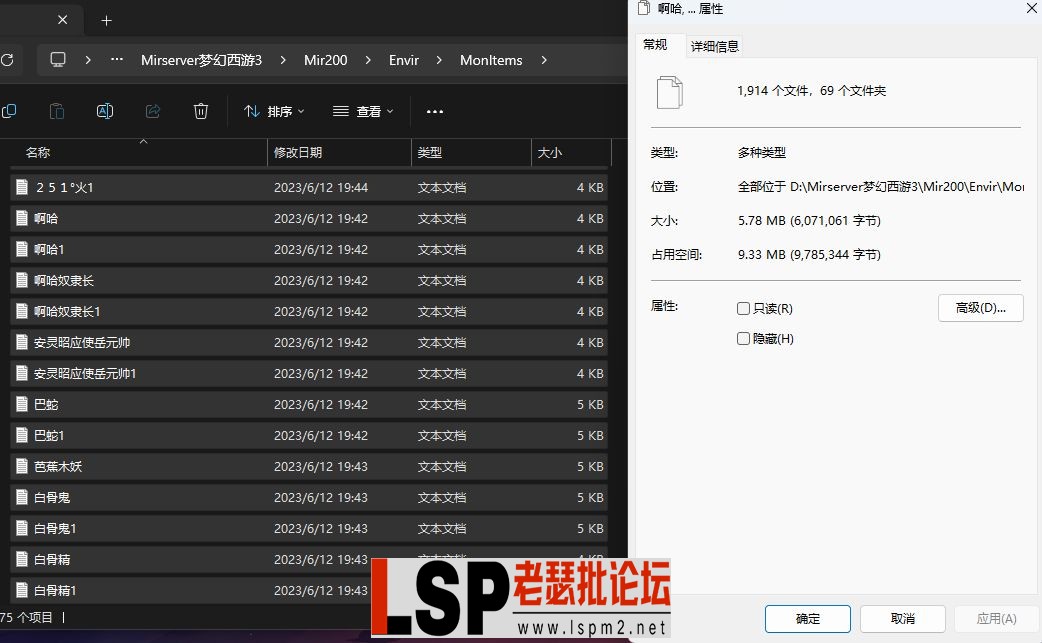Screen dimensions: 1042x643
Task: Navigate to the Envir breadcrumb folder
Action: (404, 60)
